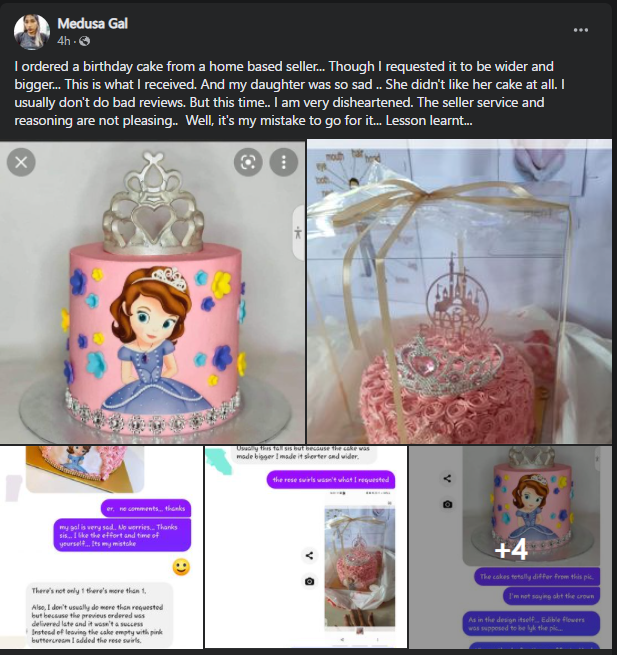Open vertical three-dot menu on cake photo

284,162
